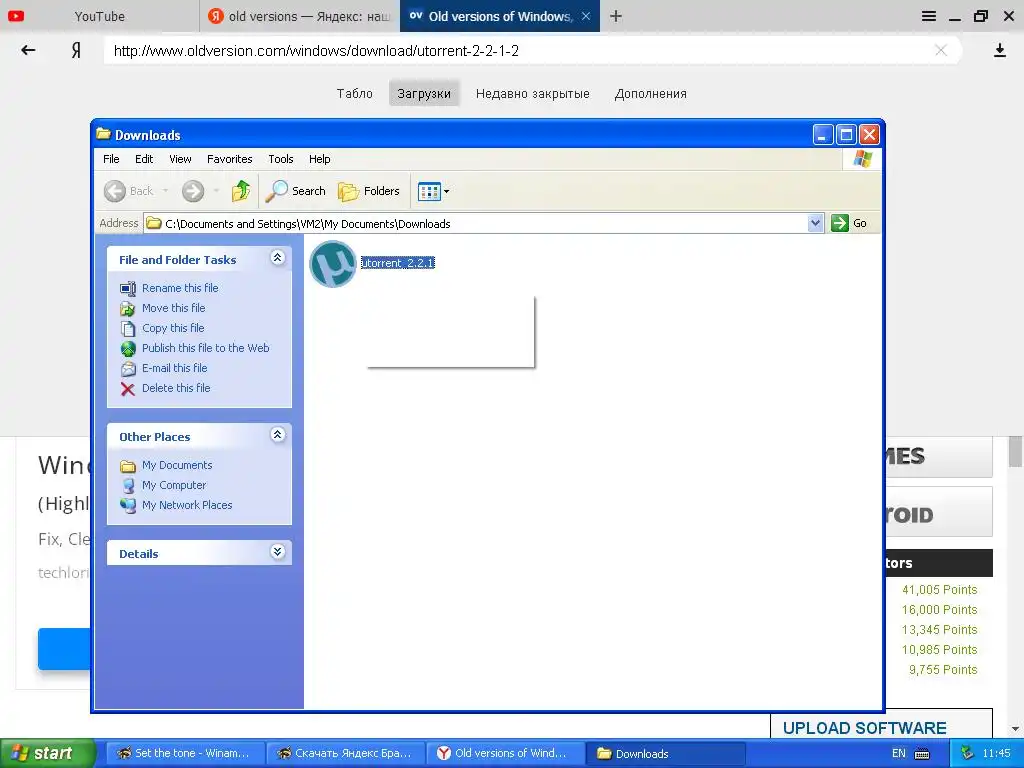Open the Back history dropdown arrow
The height and width of the screenshot is (768, 1024).
pyautogui.click(x=166, y=191)
